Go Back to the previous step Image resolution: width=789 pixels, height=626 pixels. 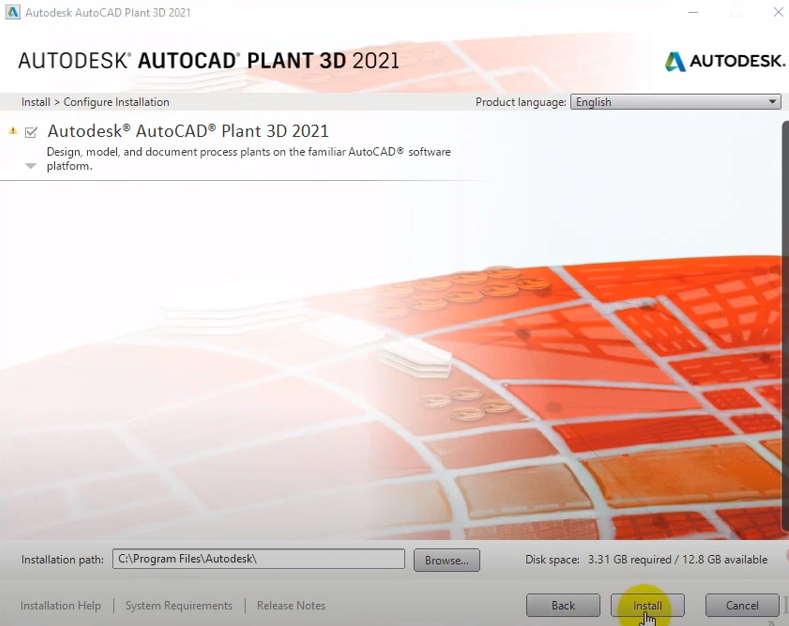[563, 605]
